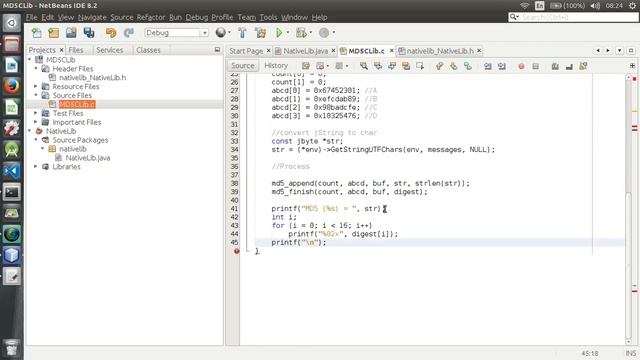Click the globe platform toolbar icon

[220, 33]
